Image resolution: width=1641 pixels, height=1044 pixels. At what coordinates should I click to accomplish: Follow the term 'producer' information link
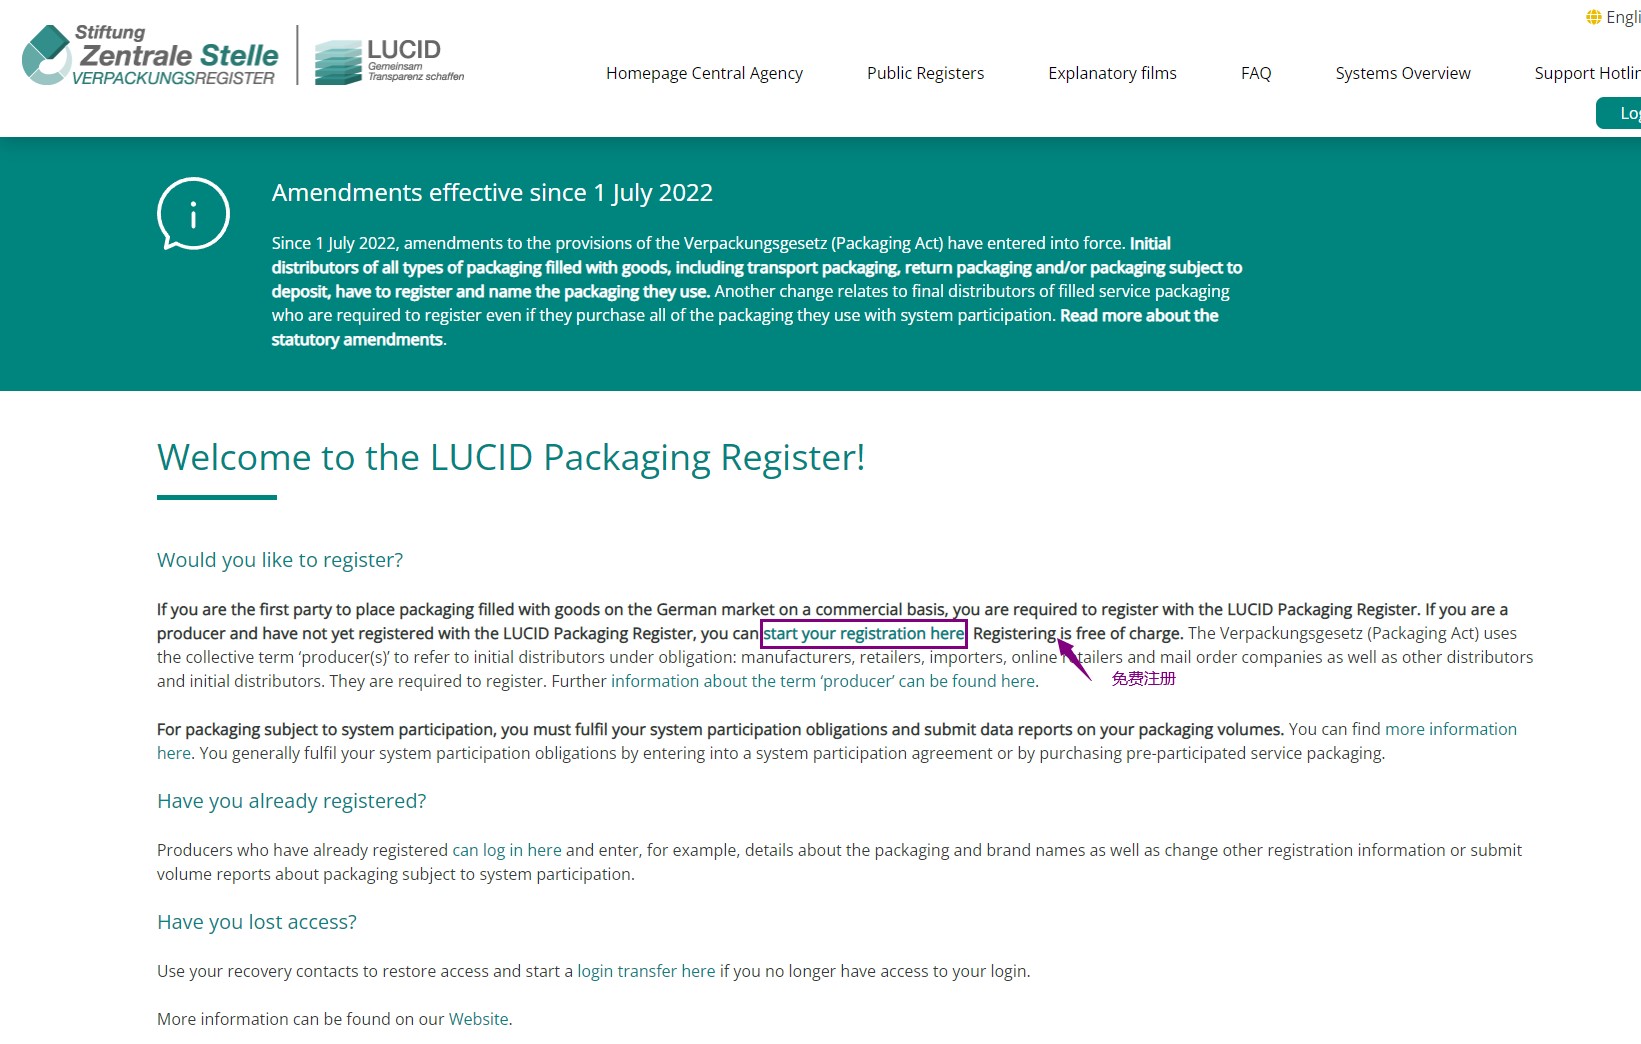point(823,681)
